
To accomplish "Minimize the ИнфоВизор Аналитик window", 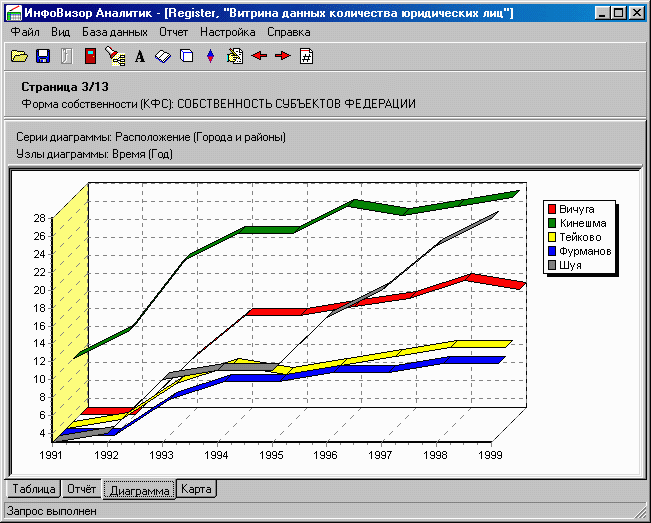I will (x=602, y=13).
